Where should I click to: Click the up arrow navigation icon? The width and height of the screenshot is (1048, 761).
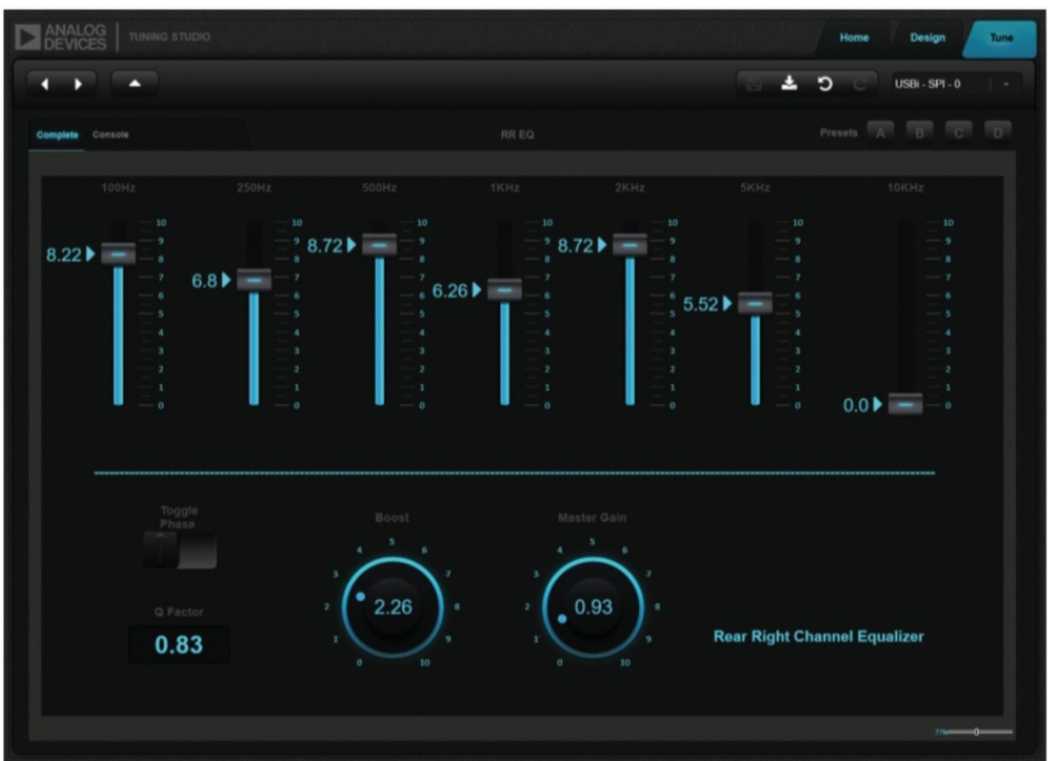point(134,84)
